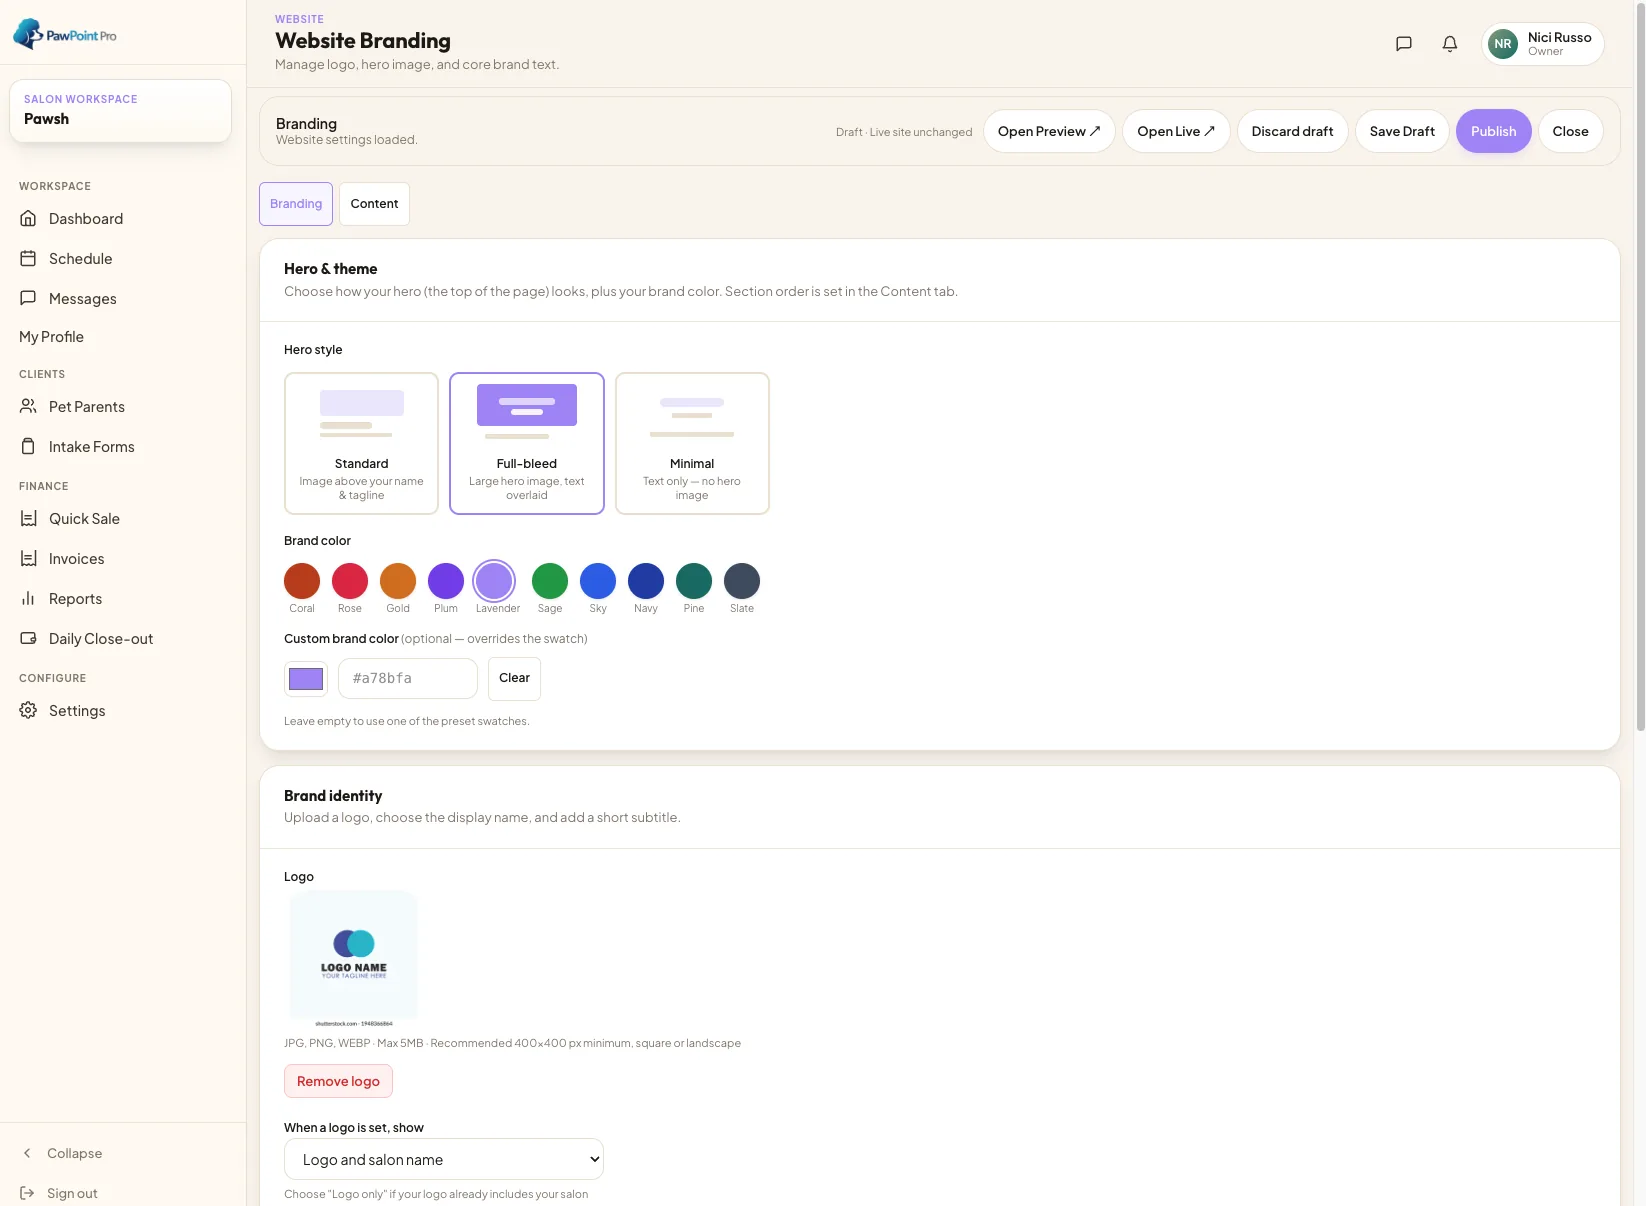This screenshot has width=1646, height=1206.
Task: Click the uploaded logo thumbnail
Action: pos(353,959)
